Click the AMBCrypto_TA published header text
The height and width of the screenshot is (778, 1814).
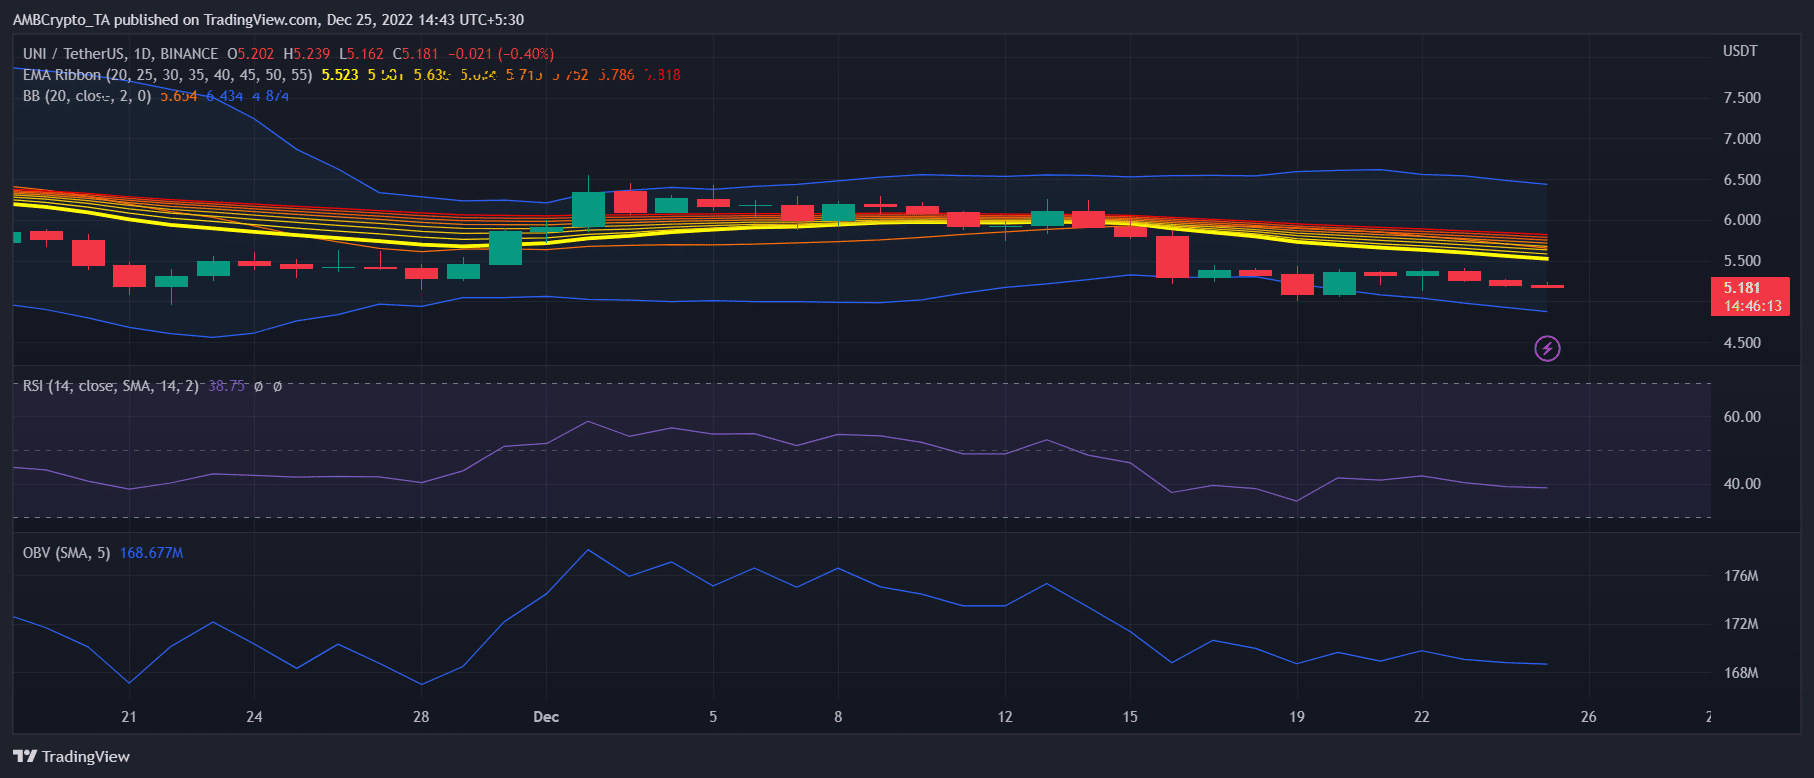[268, 20]
